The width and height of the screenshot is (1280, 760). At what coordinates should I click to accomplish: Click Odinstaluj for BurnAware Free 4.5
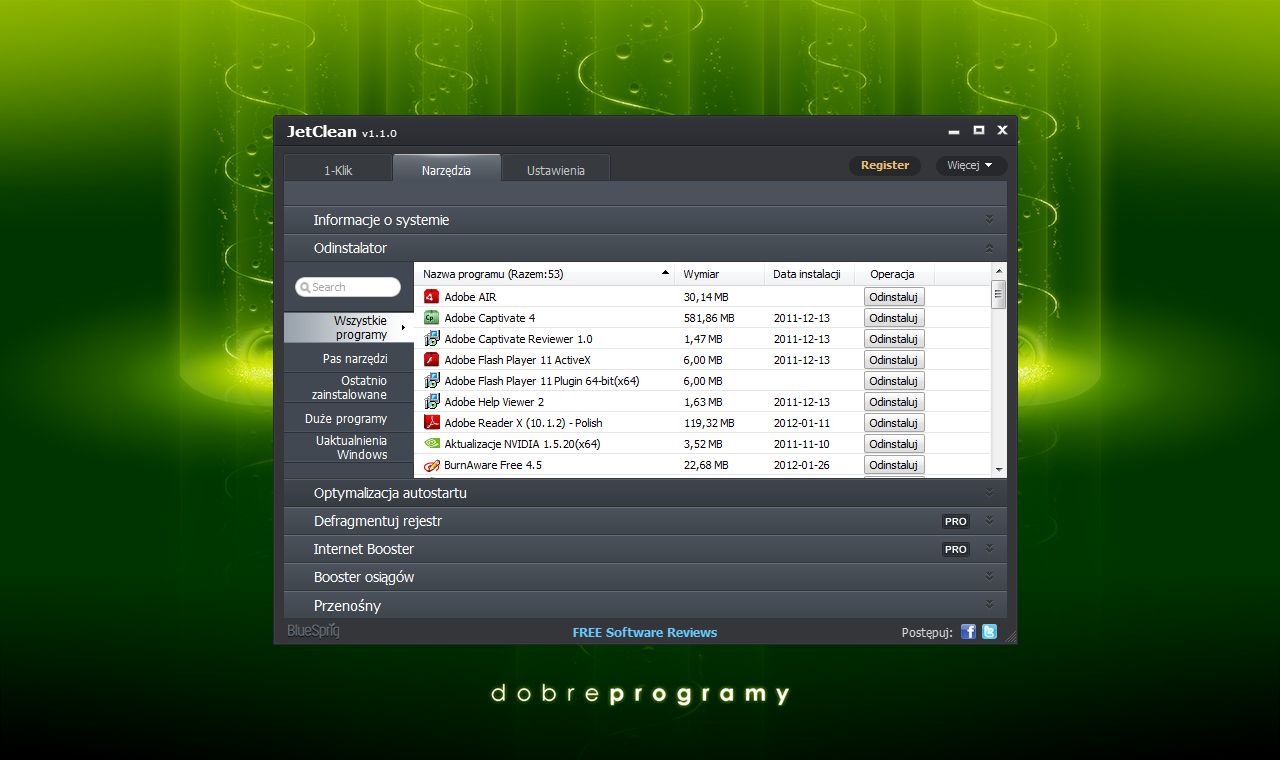coord(894,465)
